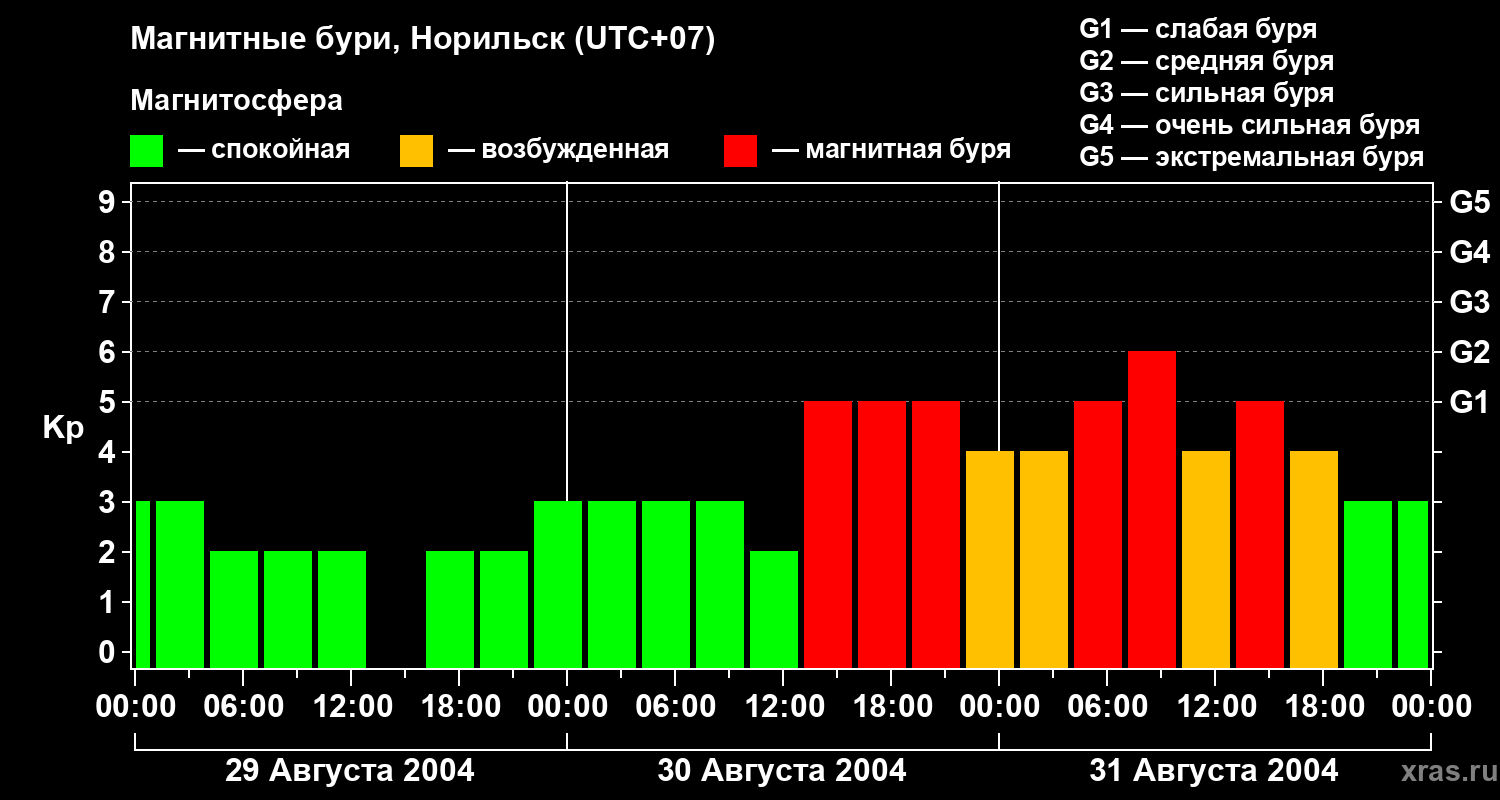Screen dimensions: 1500x800
Task: Click the last orange bar on 31 August
Action: pos(1314,560)
